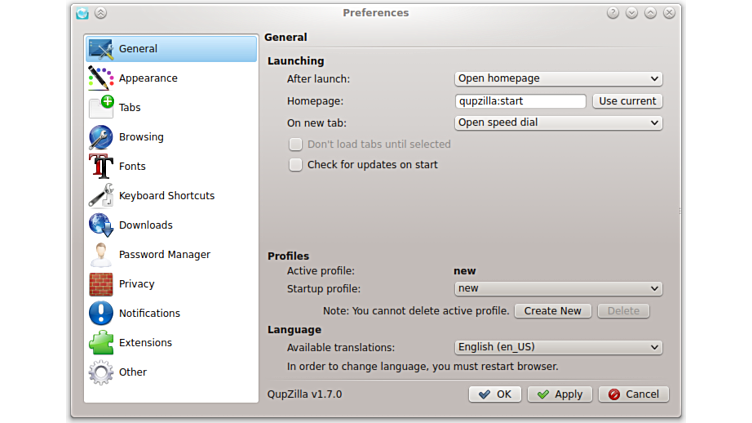The width and height of the screenshot is (752, 423).
Task: Go to the Other settings section
Action: 132,372
